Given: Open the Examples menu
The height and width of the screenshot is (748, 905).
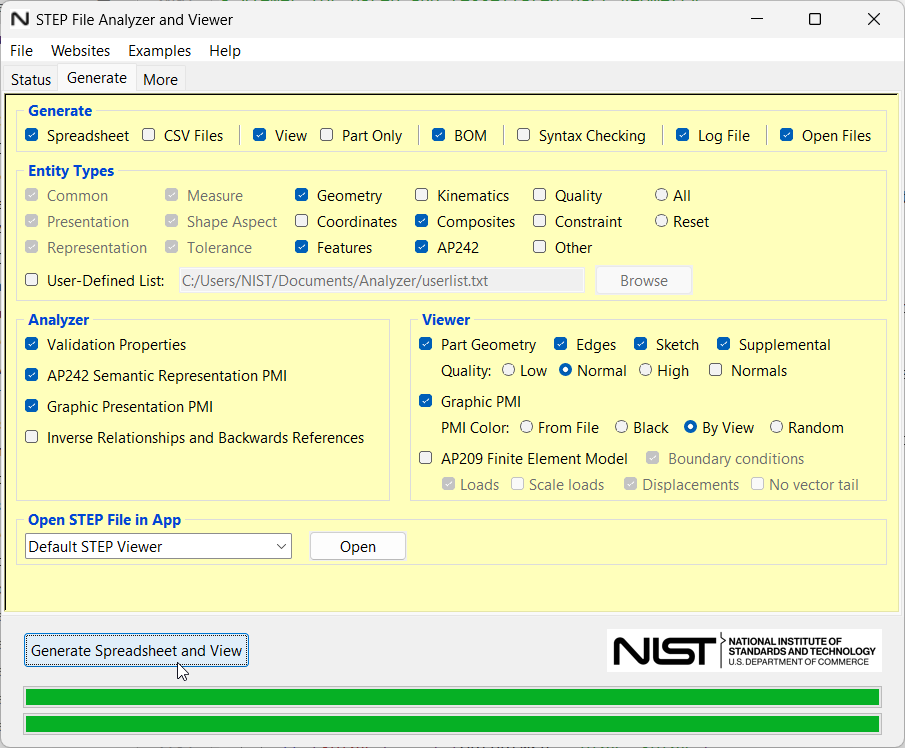Looking at the screenshot, I should [x=159, y=50].
